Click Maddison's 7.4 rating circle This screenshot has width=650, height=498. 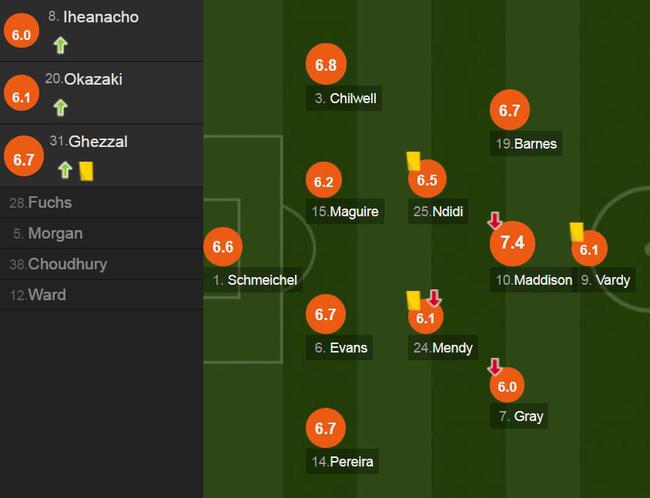point(512,243)
